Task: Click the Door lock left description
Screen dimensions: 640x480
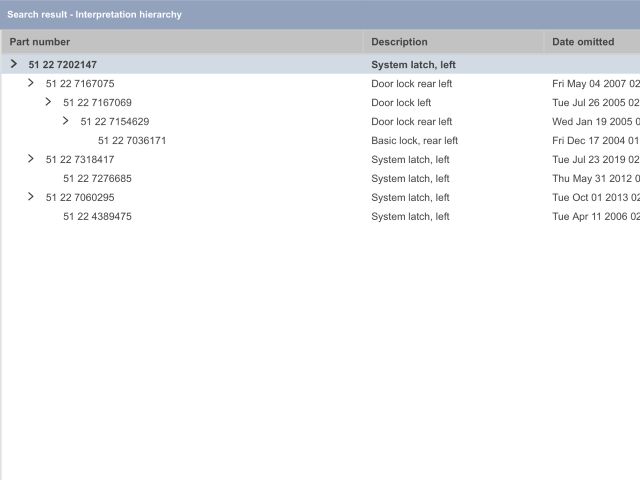Action: (401, 103)
